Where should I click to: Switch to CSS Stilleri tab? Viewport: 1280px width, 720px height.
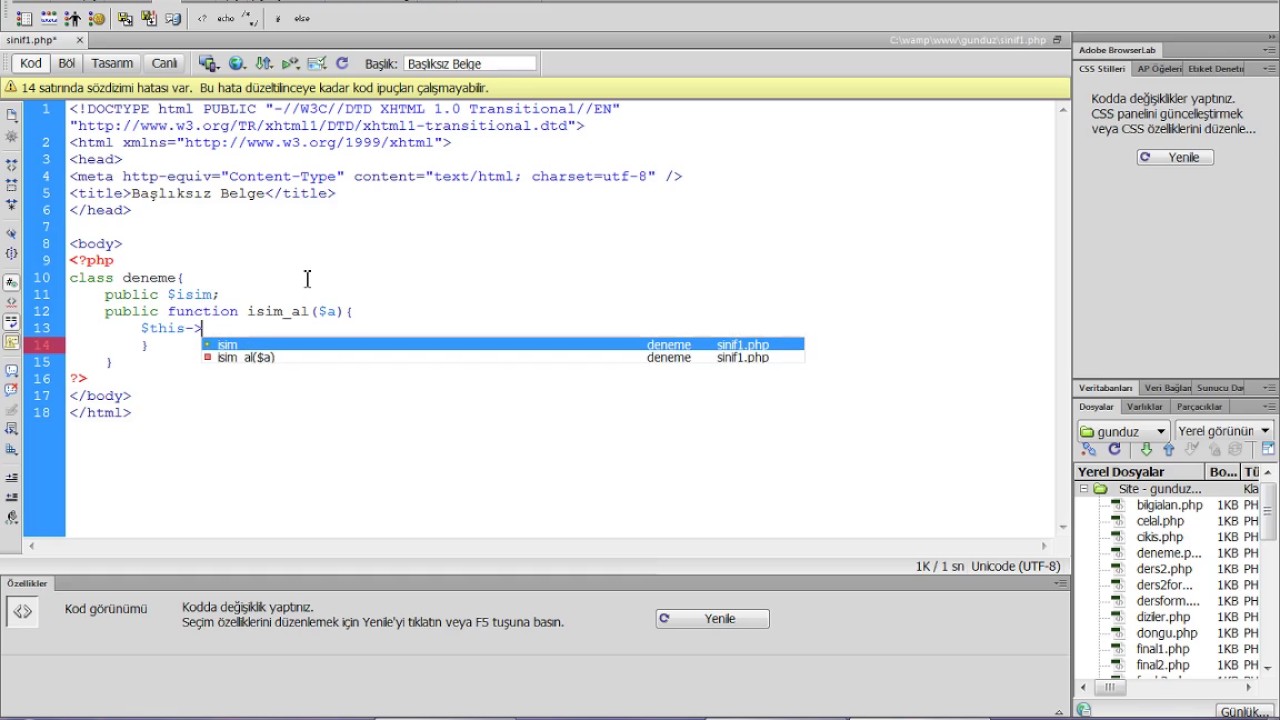(1101, 69)
